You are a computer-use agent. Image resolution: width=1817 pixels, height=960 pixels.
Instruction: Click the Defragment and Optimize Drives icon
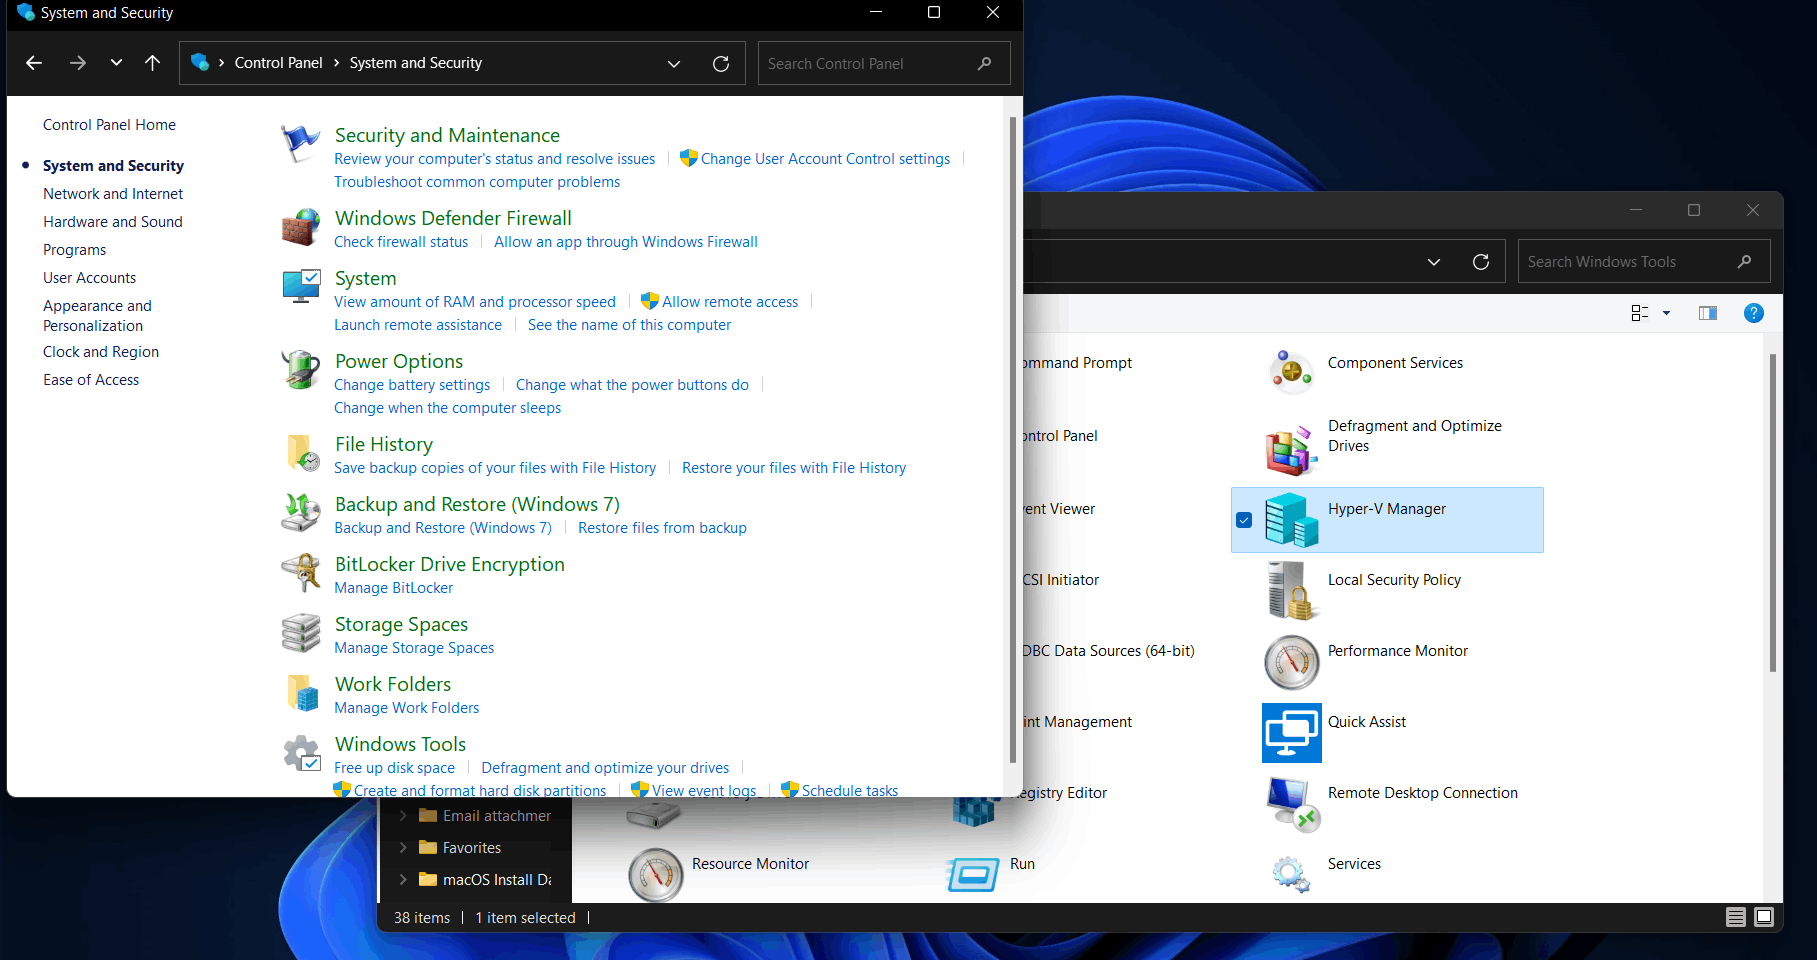pyautogui.click(x=1289, y=450)
